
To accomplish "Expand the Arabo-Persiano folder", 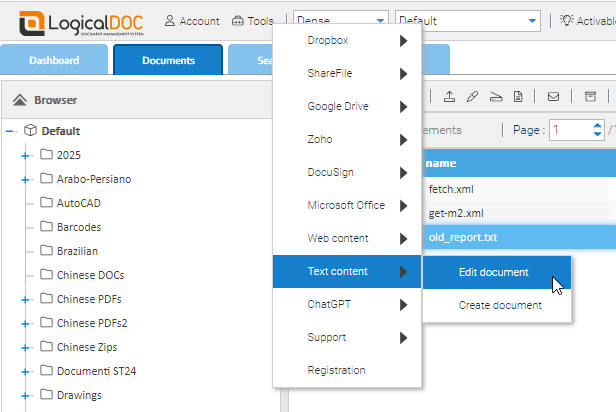I will point(25,180).
